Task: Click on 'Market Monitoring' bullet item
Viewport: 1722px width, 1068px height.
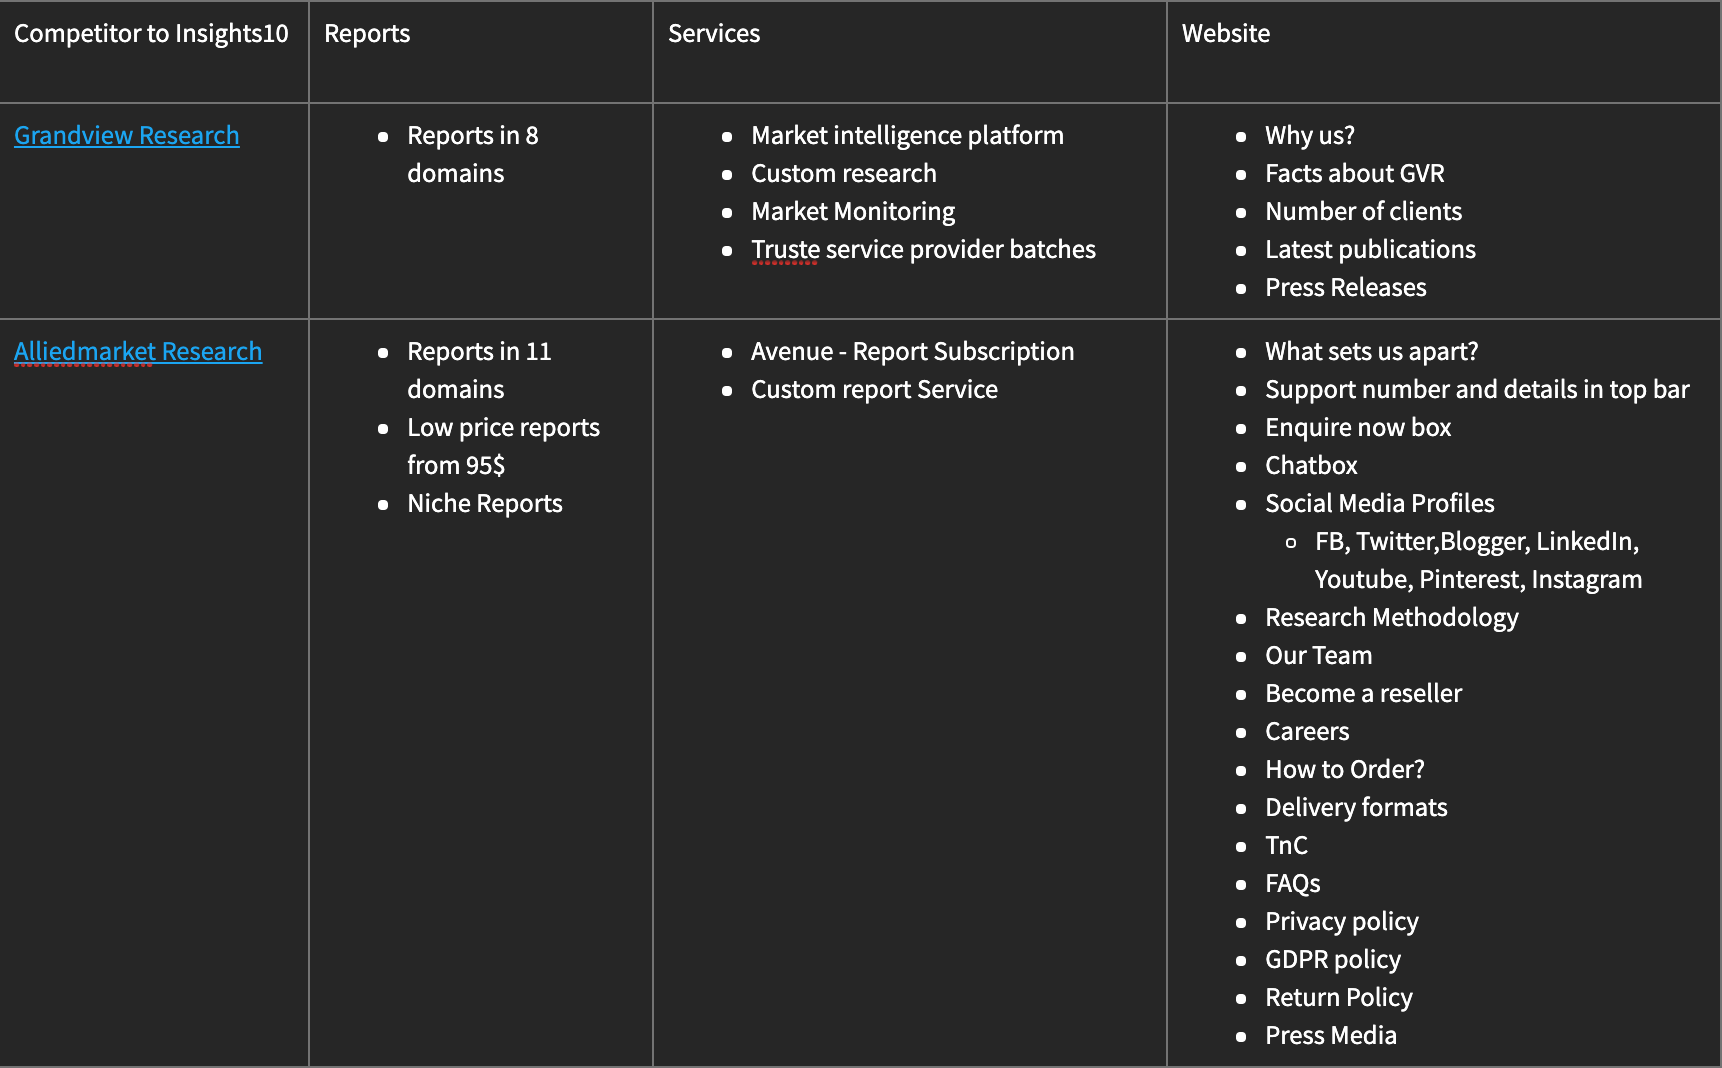Action: [853, 211]
